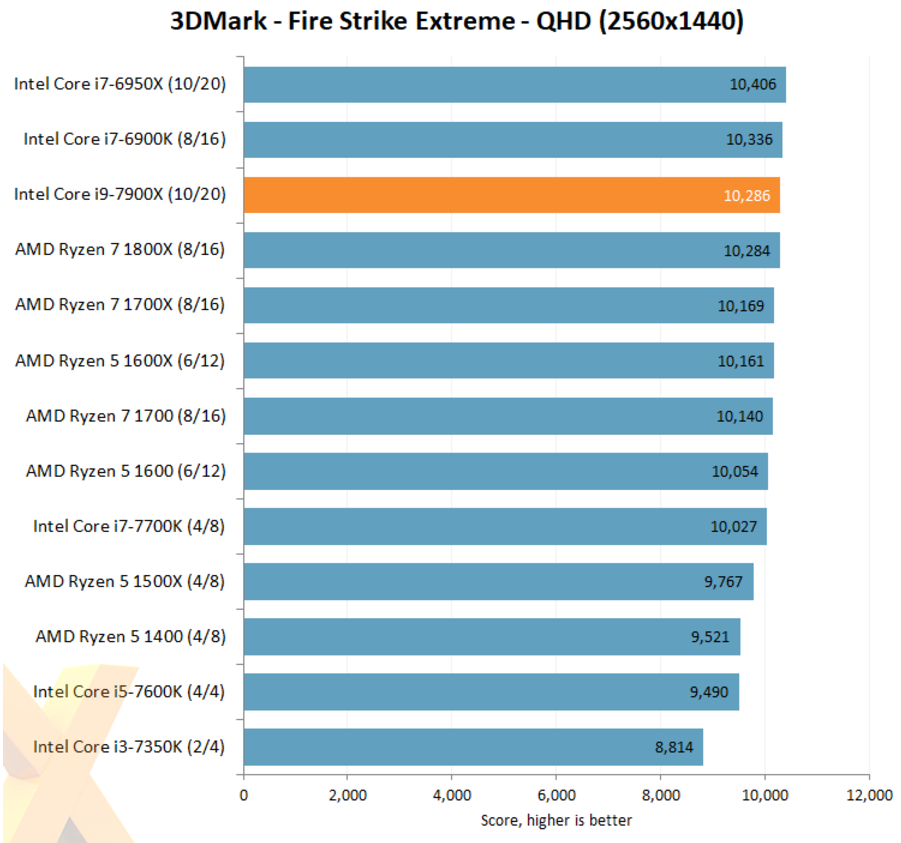The width and height of the screenshot is (901, 843).
Task: Select the 'Intel Core i7-7700K (4/8)' label
Action: coord(129,526)
